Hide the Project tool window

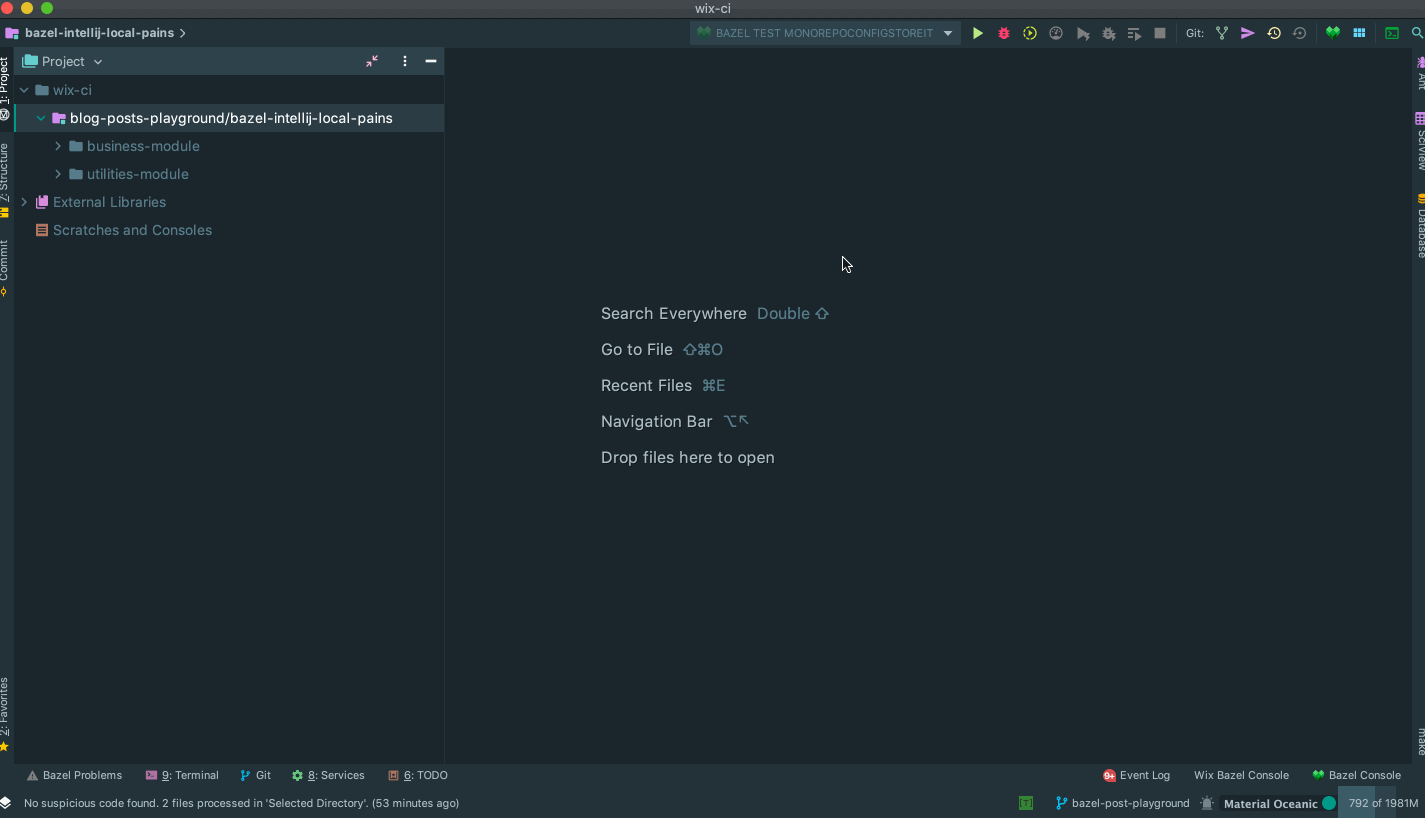tap(431, 61)
